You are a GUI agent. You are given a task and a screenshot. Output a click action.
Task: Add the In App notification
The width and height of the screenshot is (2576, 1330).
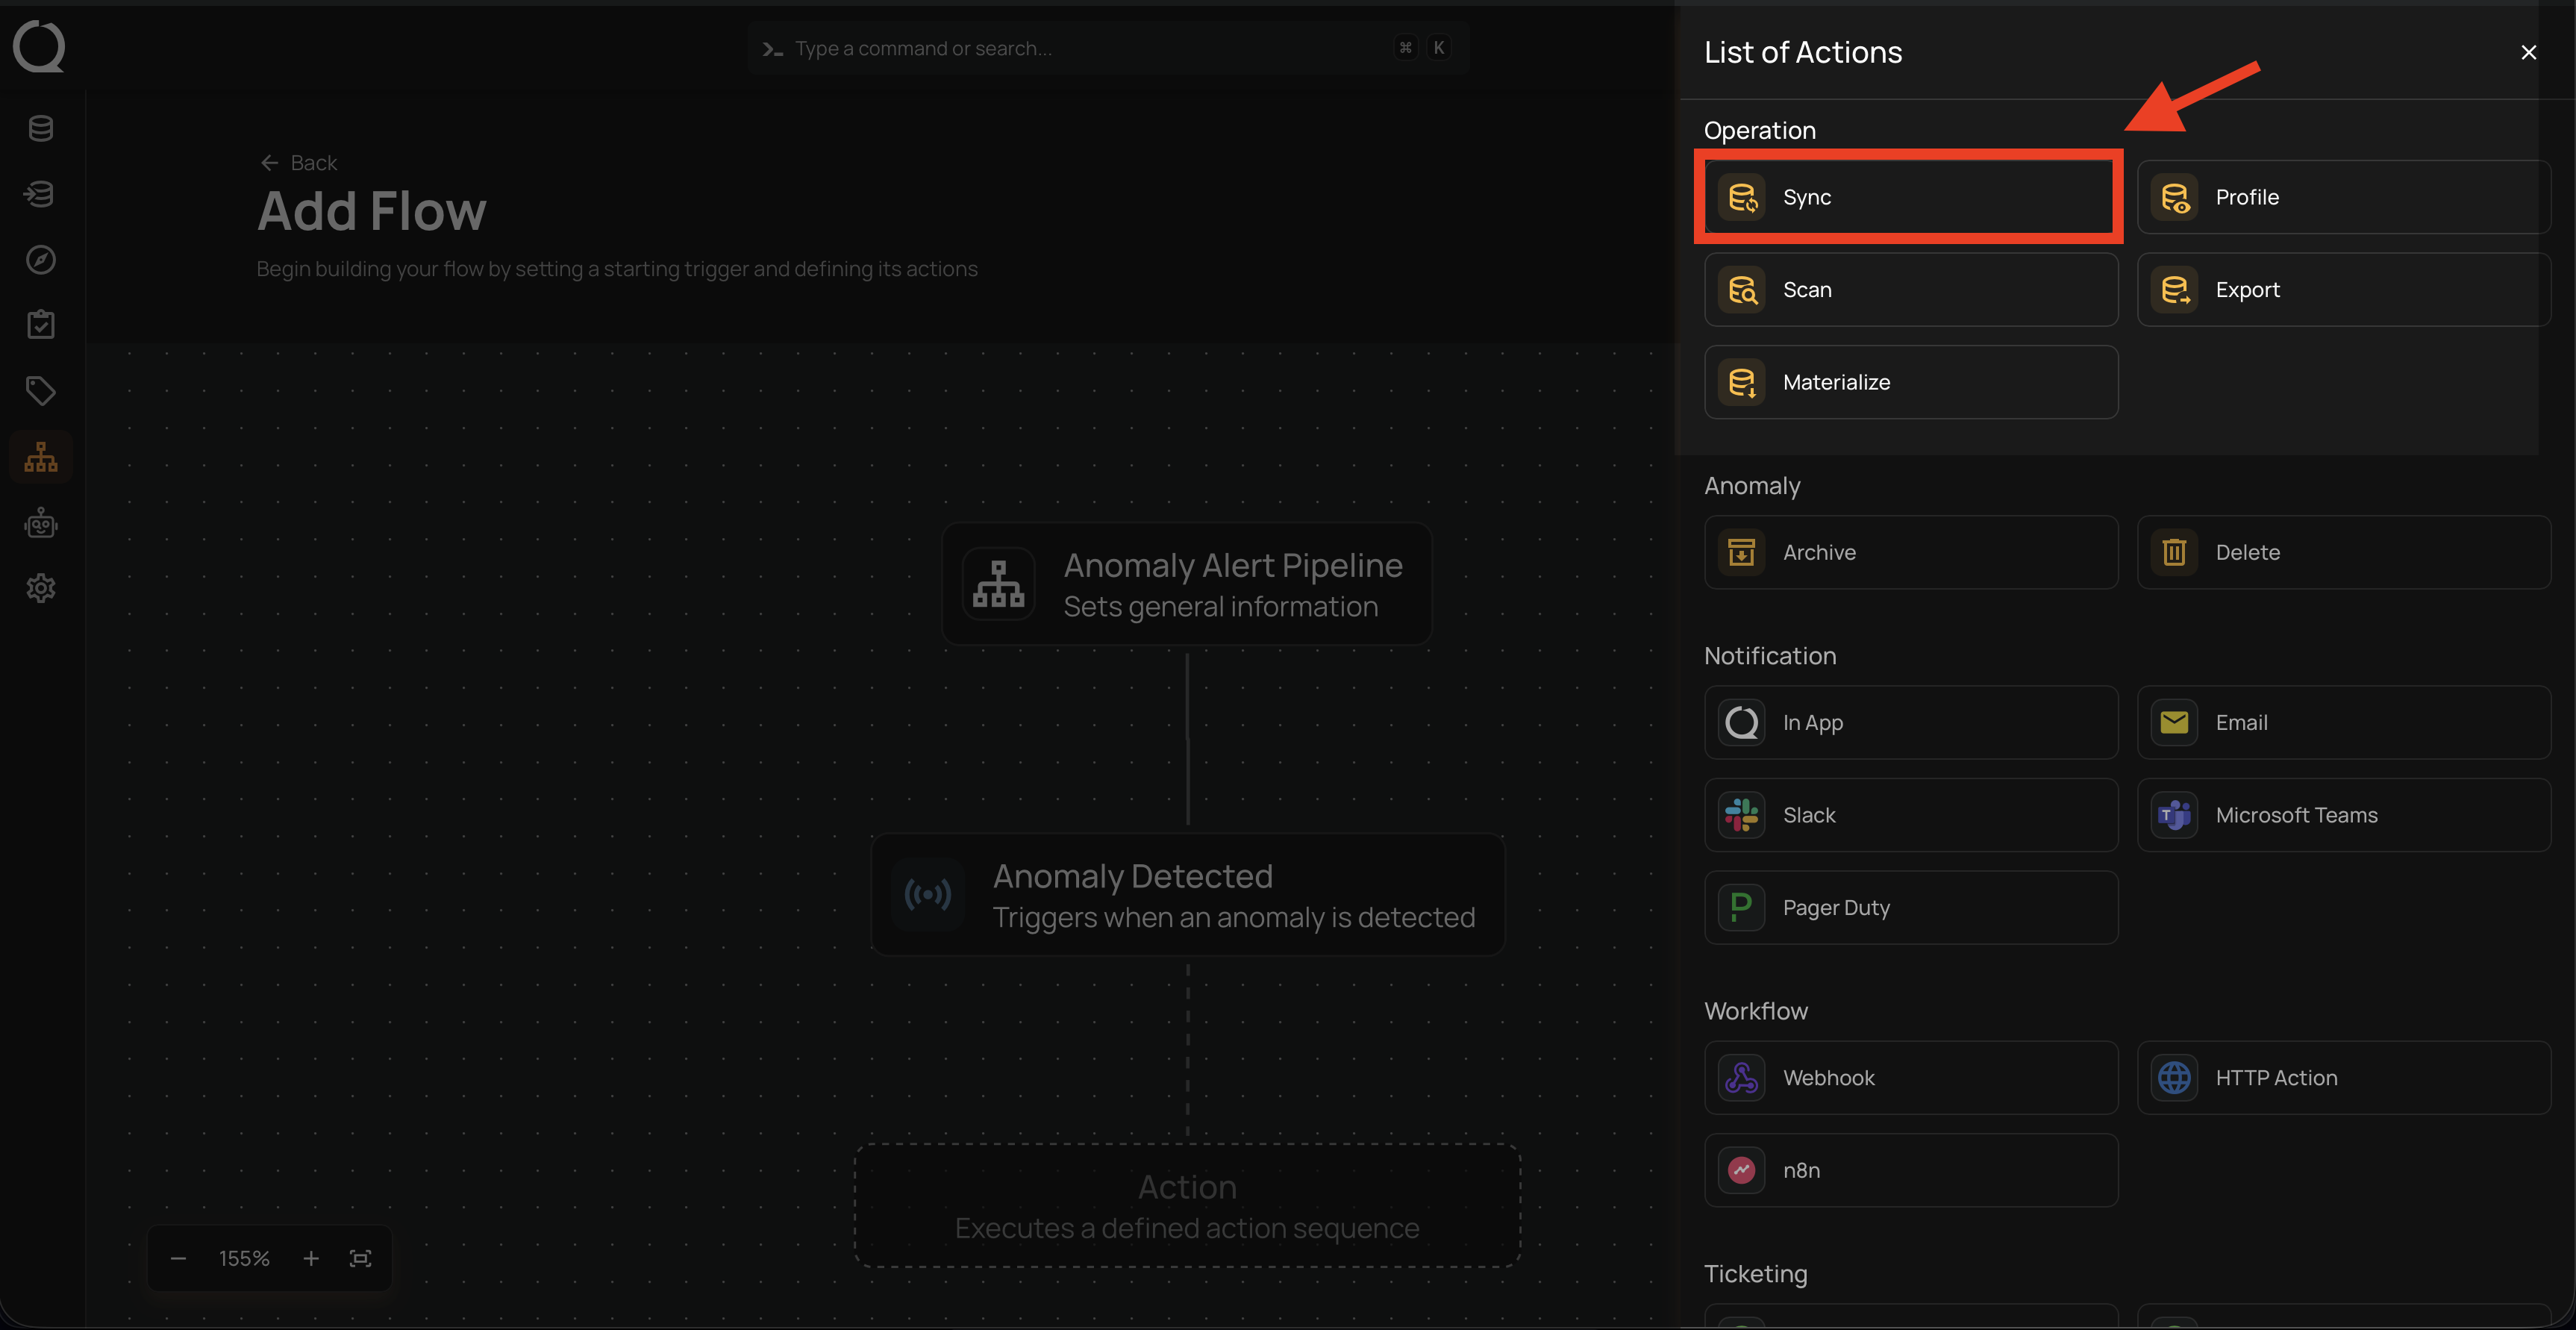[x=1909, y=722]
